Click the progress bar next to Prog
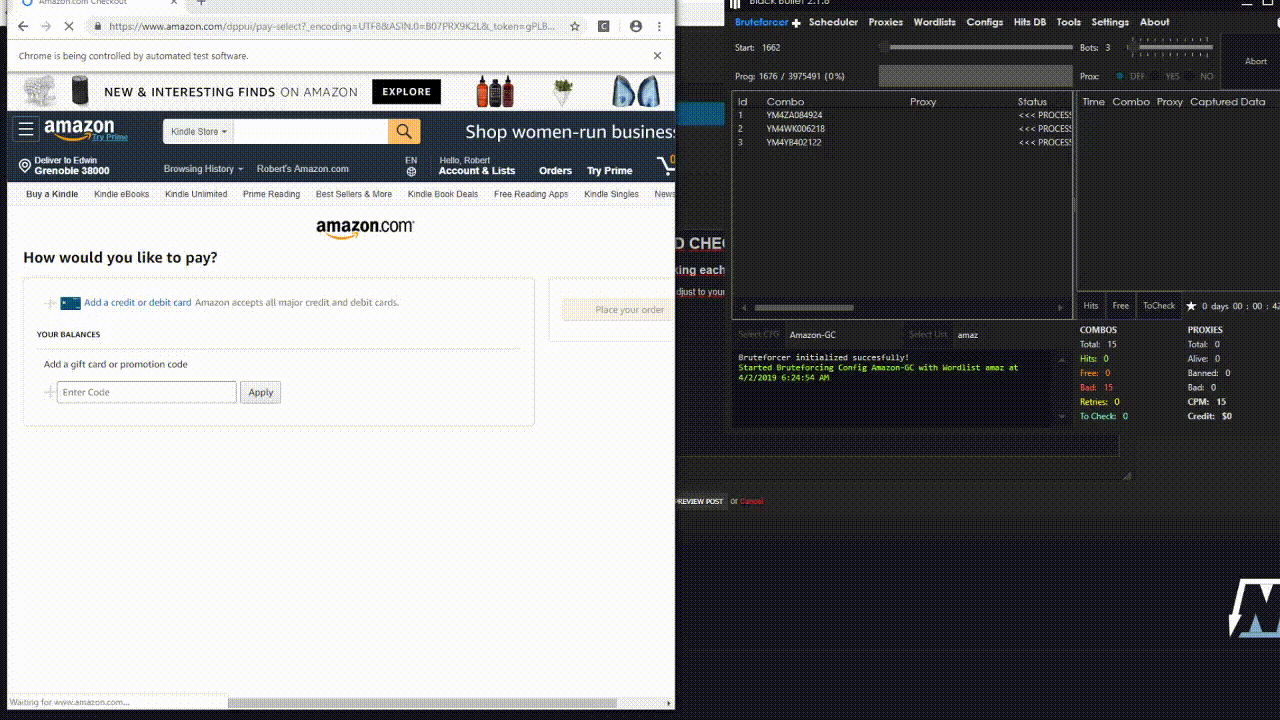 coord(975,76)
